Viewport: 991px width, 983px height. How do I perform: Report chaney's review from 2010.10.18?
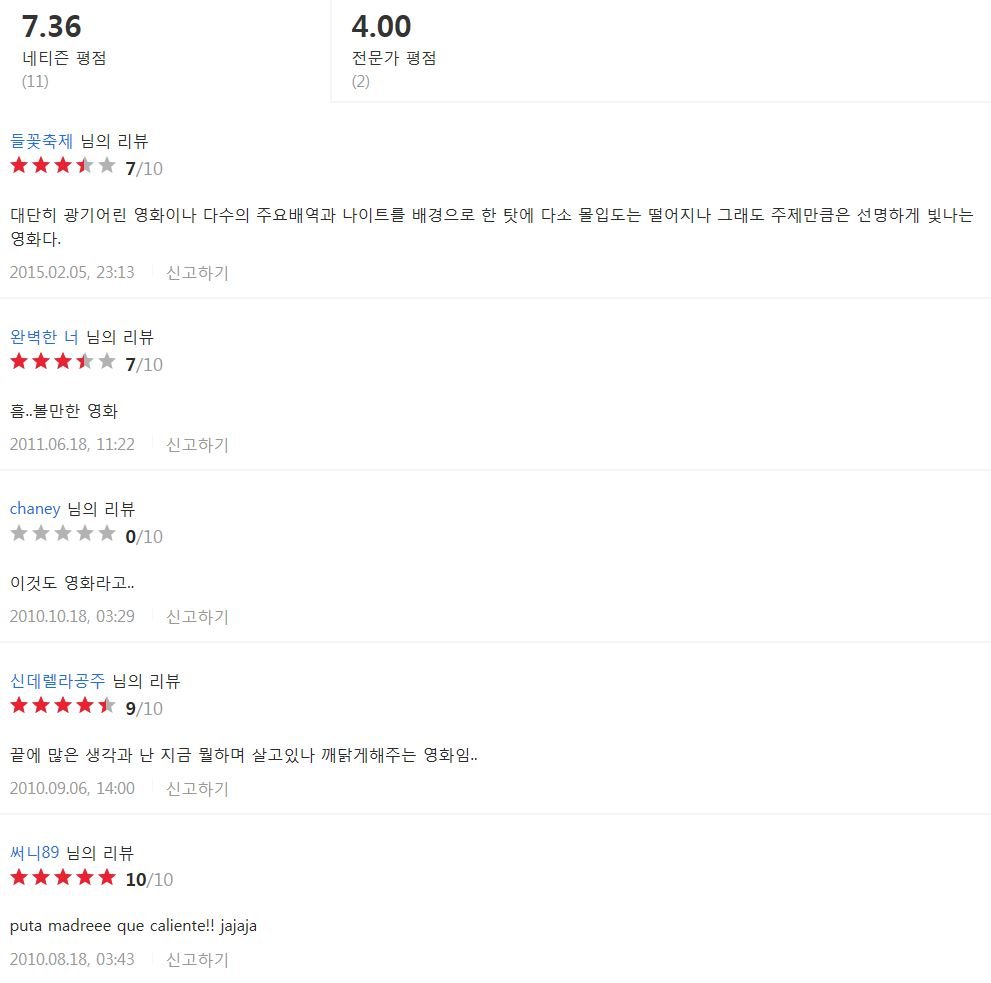click(x=197, y=616)
